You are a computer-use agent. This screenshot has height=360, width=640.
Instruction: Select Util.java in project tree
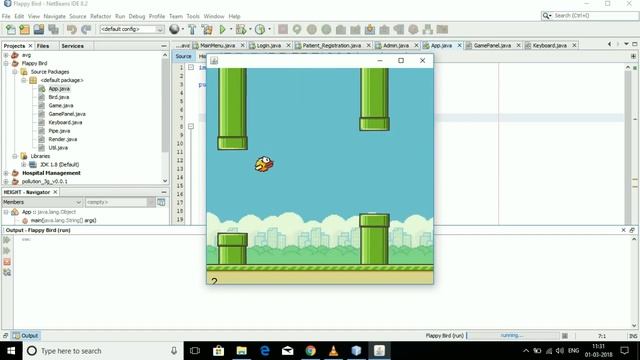click(x=58, y=148)
